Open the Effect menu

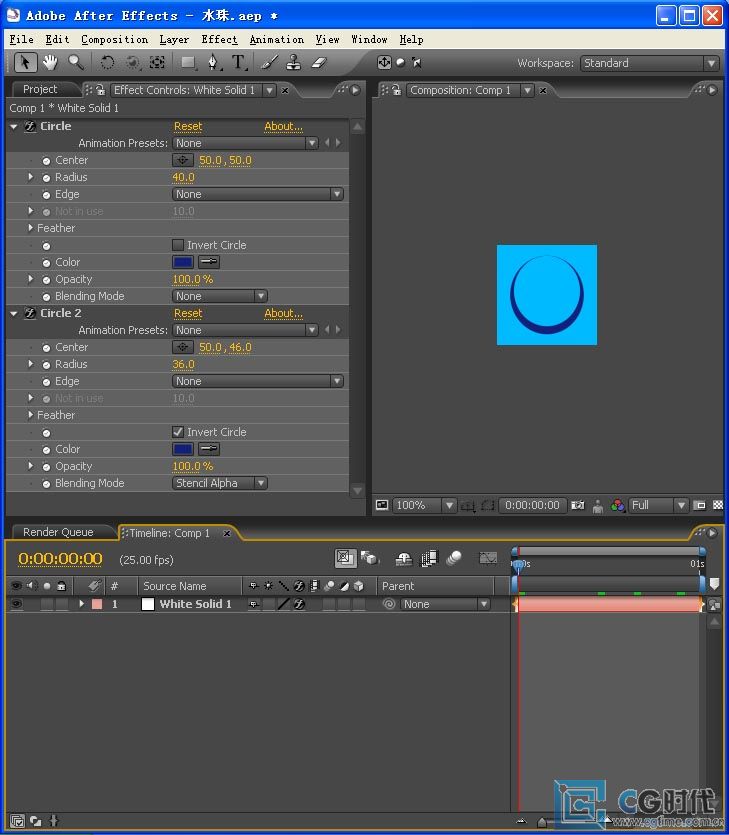[219, 39]
